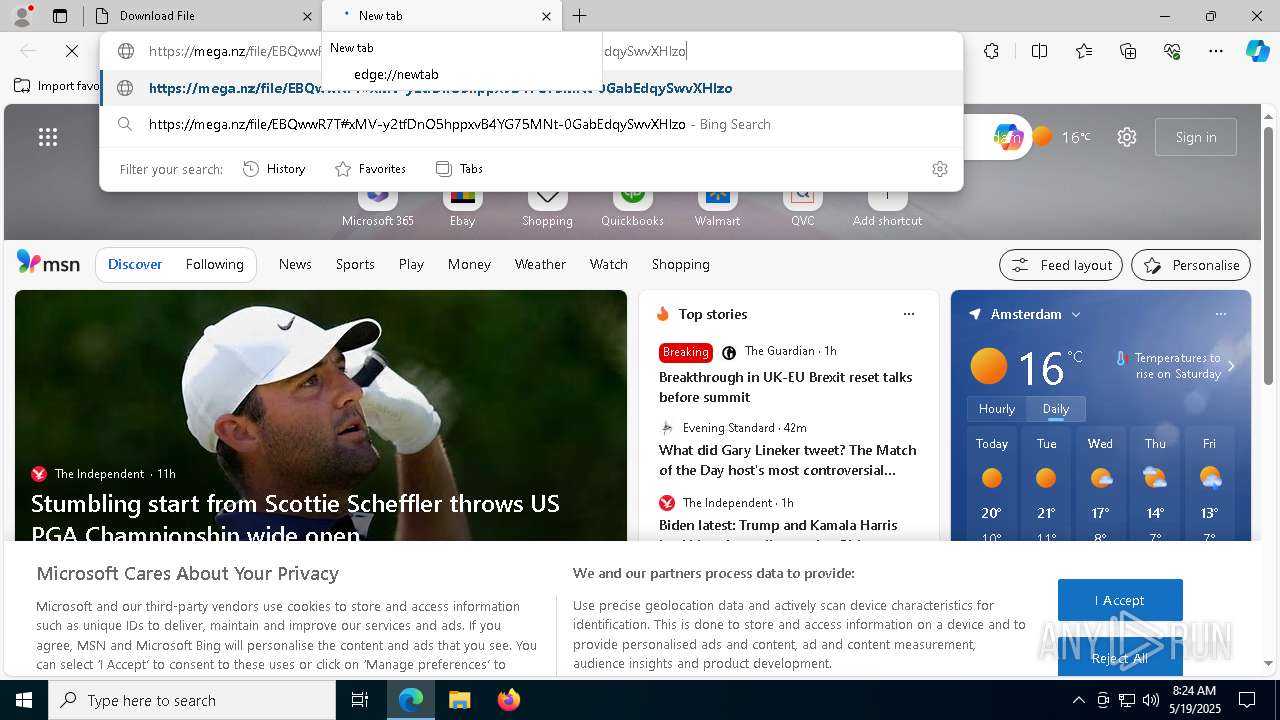Viewport: 1280px width, 720px height.
Task: Choose the mega.nz URL suggestion
Action: [x=530, y=88]
